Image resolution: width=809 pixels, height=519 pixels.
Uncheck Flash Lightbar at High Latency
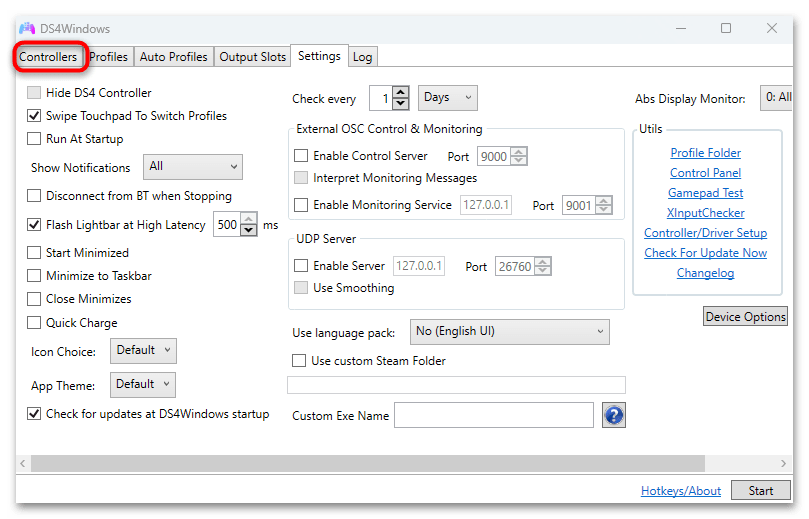tap(34, 224)
